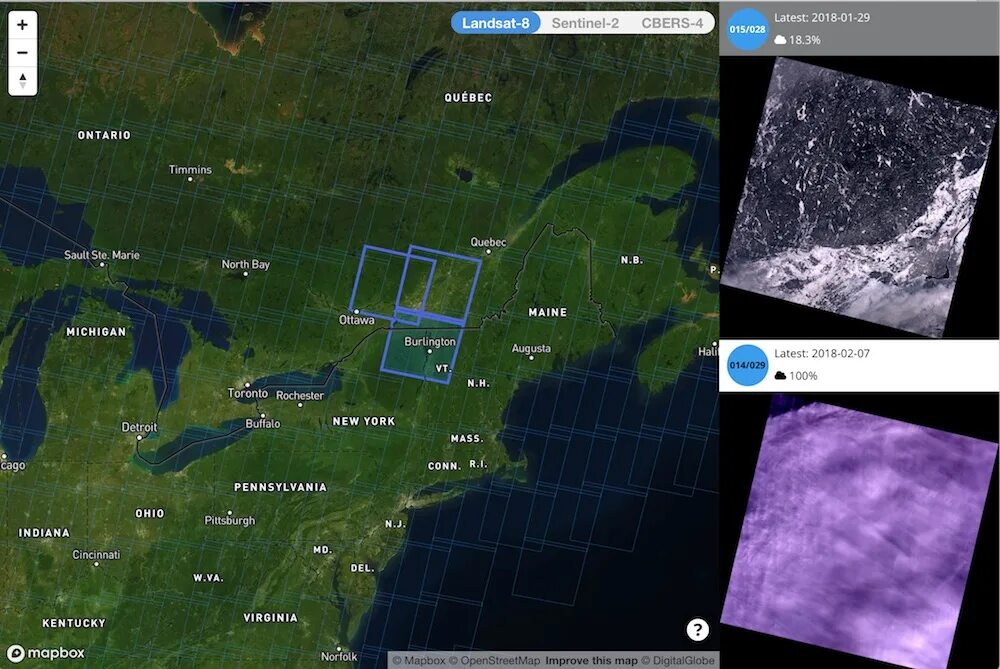
Task: Click the Latest: 2018-01-29 date text
Action: pos(822,18)
